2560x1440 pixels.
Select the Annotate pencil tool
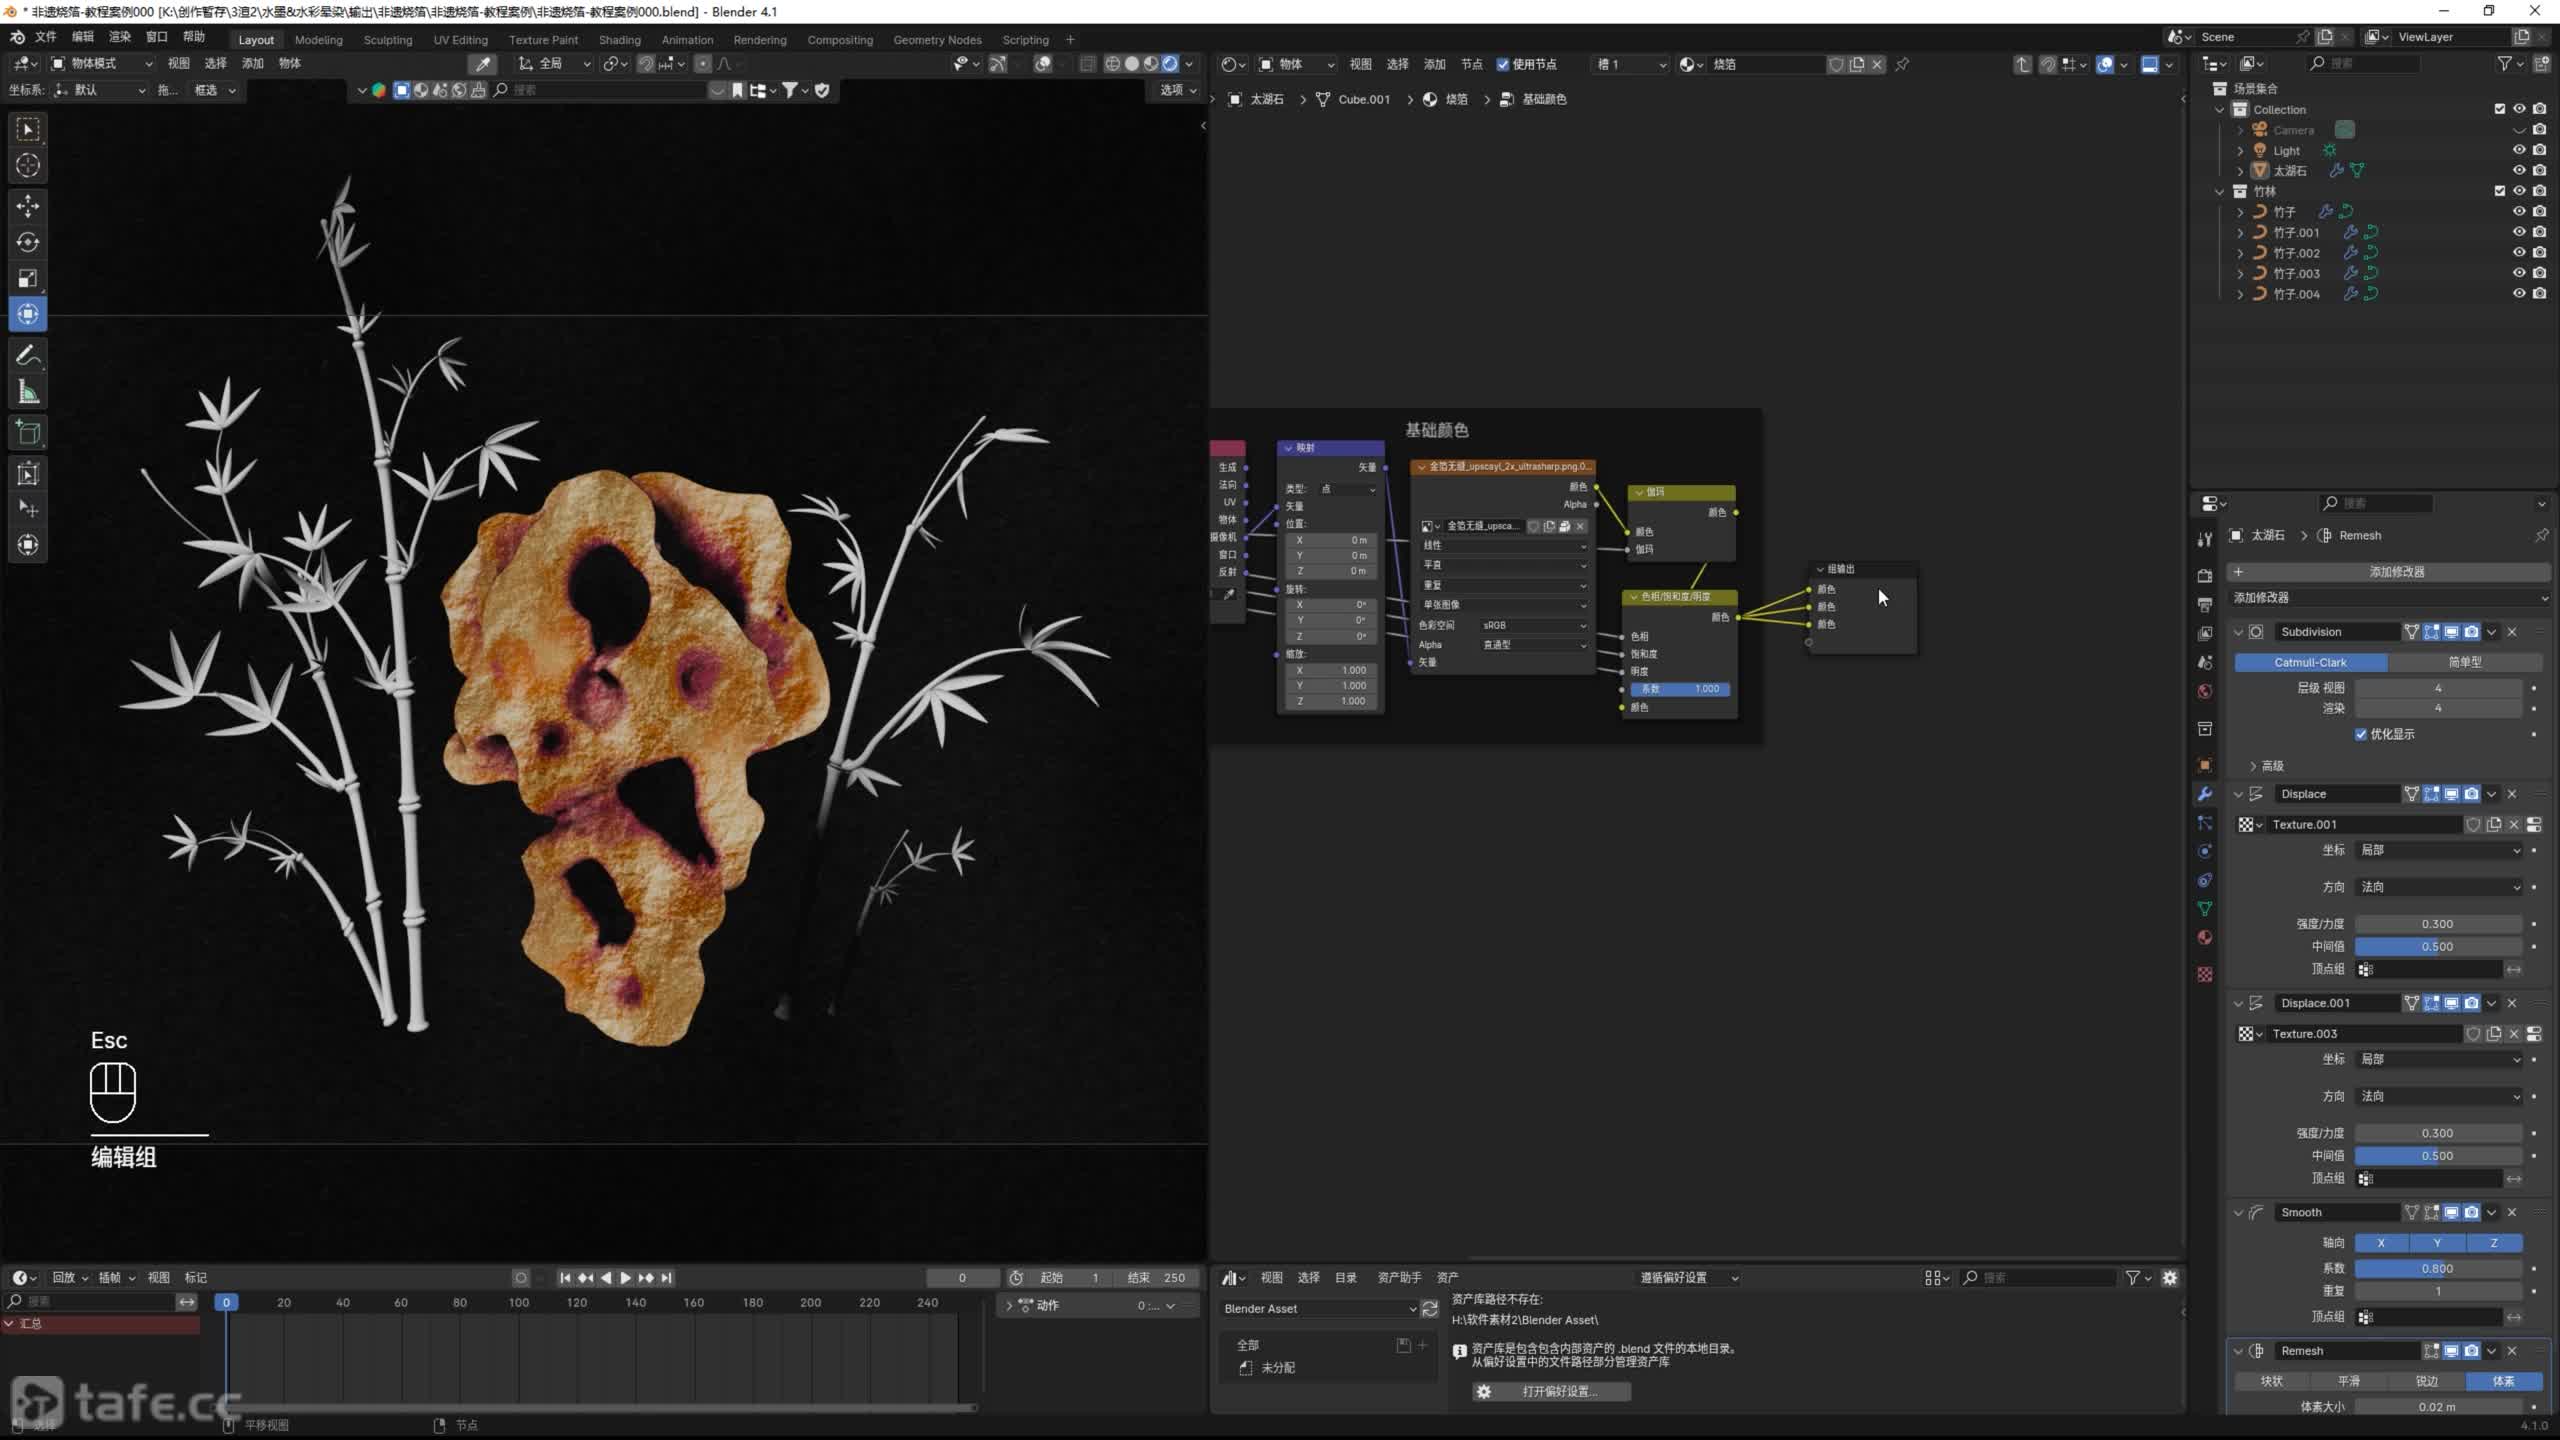tap(28, 356)
